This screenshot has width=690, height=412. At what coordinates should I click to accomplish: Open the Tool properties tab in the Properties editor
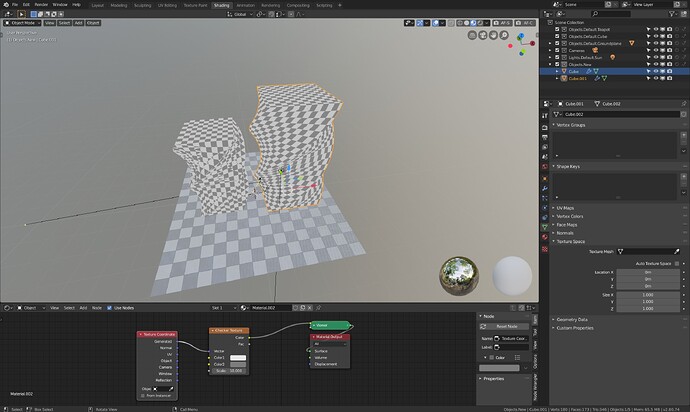(545, 116)
